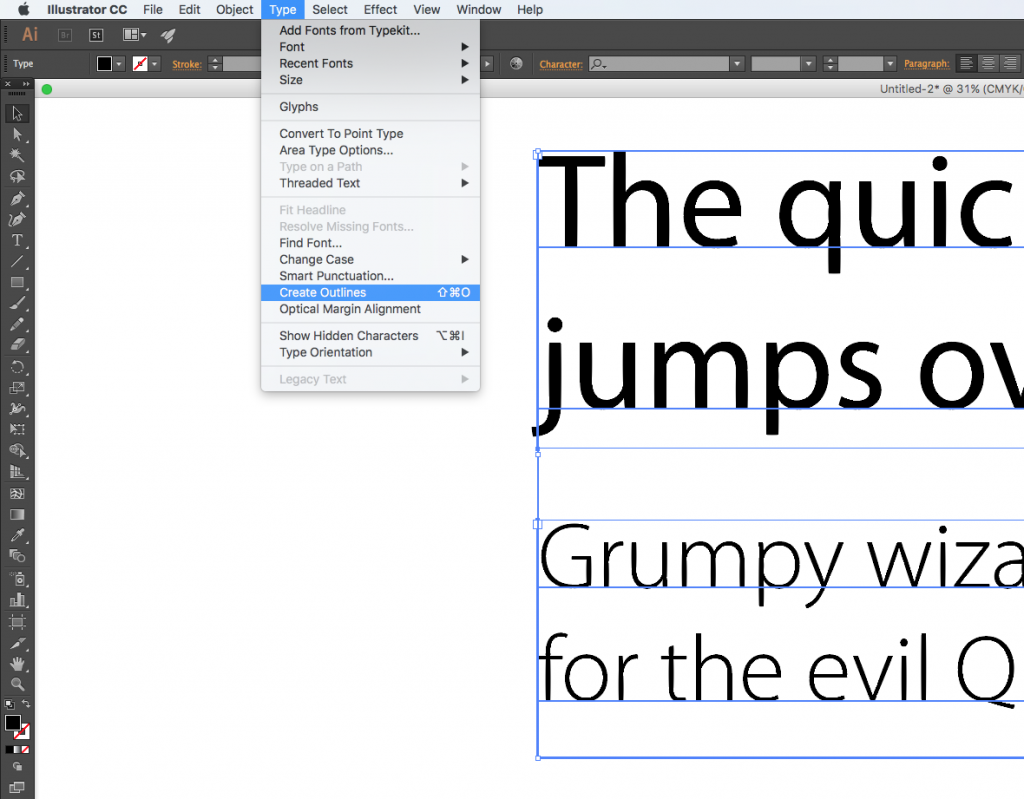Activate the Rotate tool
Image resolution: width=1024 pixels, height=799 pixels.
pyautogui.click(x=17, y=367)
